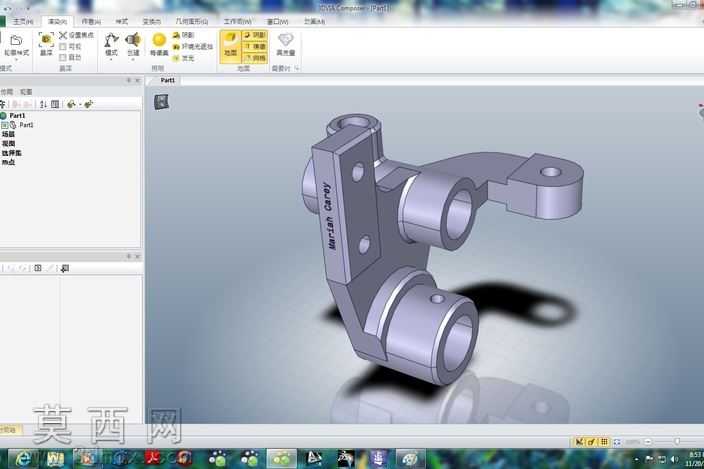Click grid icon in status bar
The image size is (704, 469).
point(604,442)
